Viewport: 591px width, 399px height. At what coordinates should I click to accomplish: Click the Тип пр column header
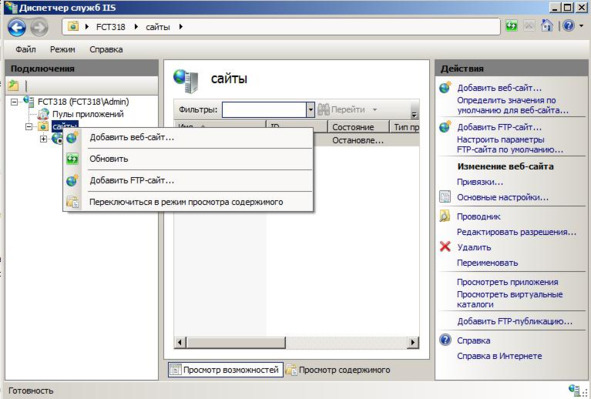coord(406,127)
